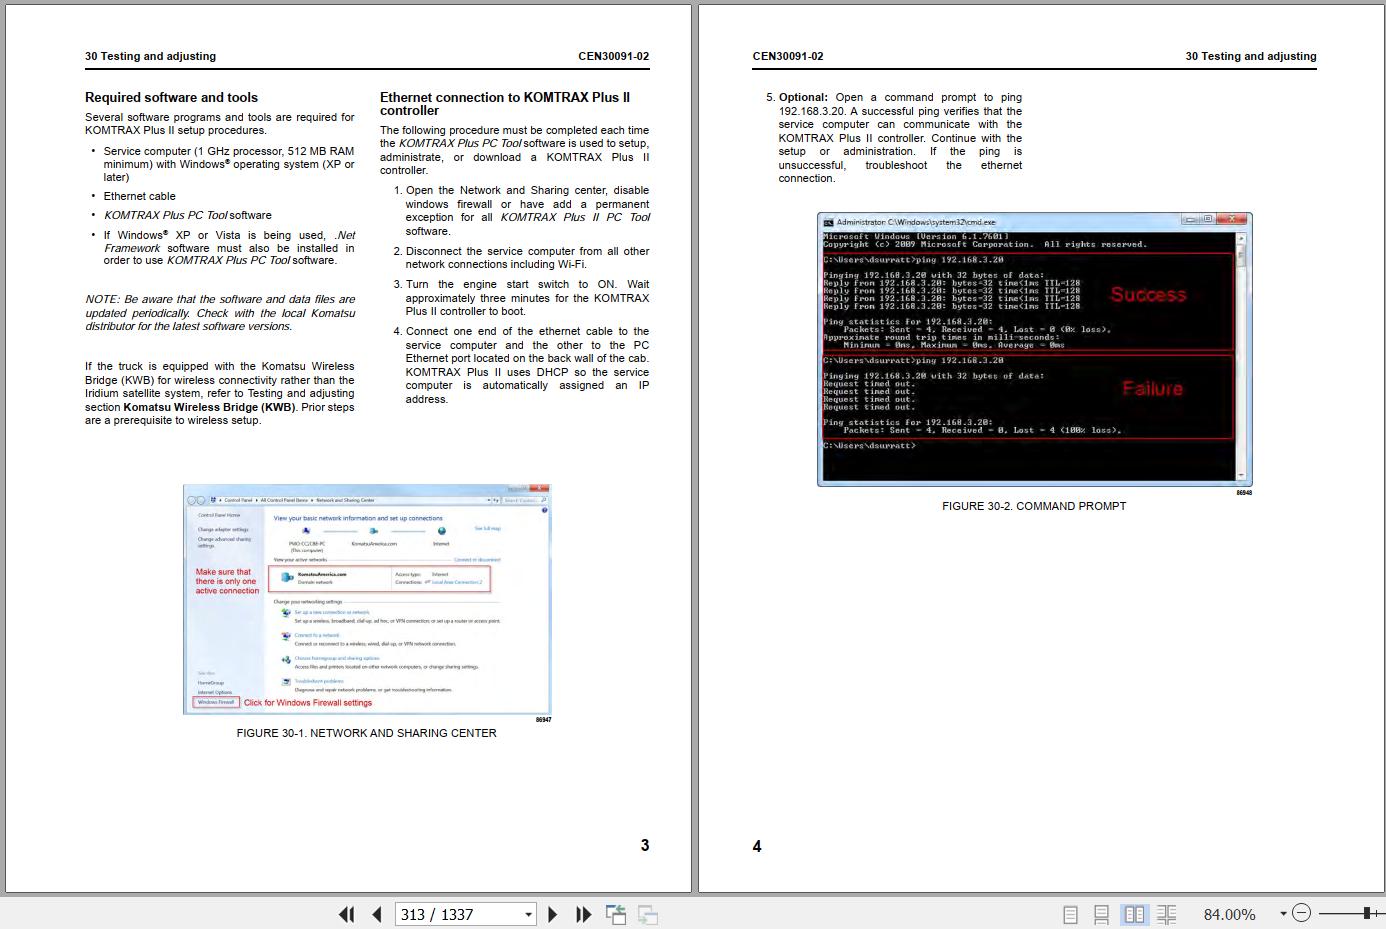Image resolution: width=1386 pixels, height=929 pixels.
Task: Open the page number dropdown arrow
Action: pos(529,914)
